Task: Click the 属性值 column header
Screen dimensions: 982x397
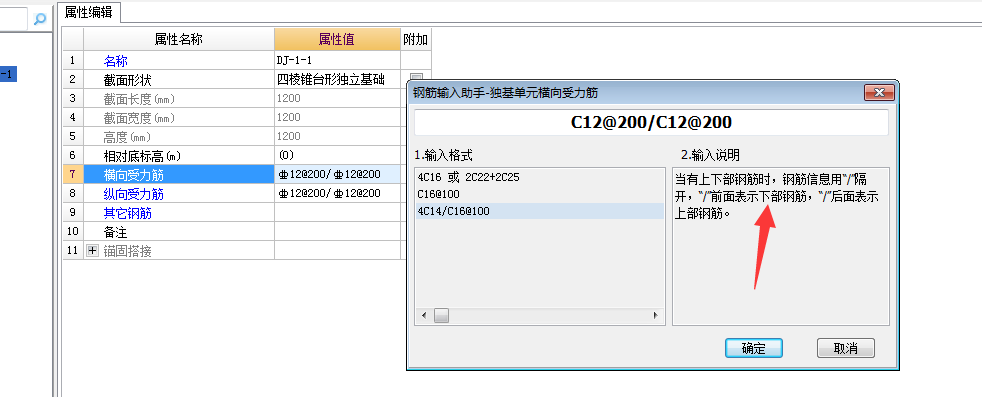Action: 338,39
